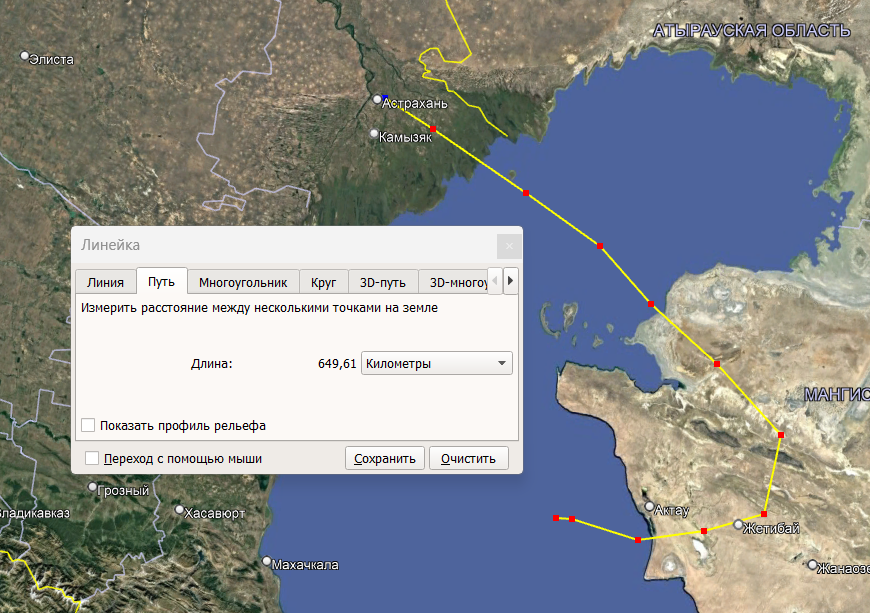This screenshot has width=870, height=613.
Task: Click the Линейка dialog title
Action: [x=110, y=245]
